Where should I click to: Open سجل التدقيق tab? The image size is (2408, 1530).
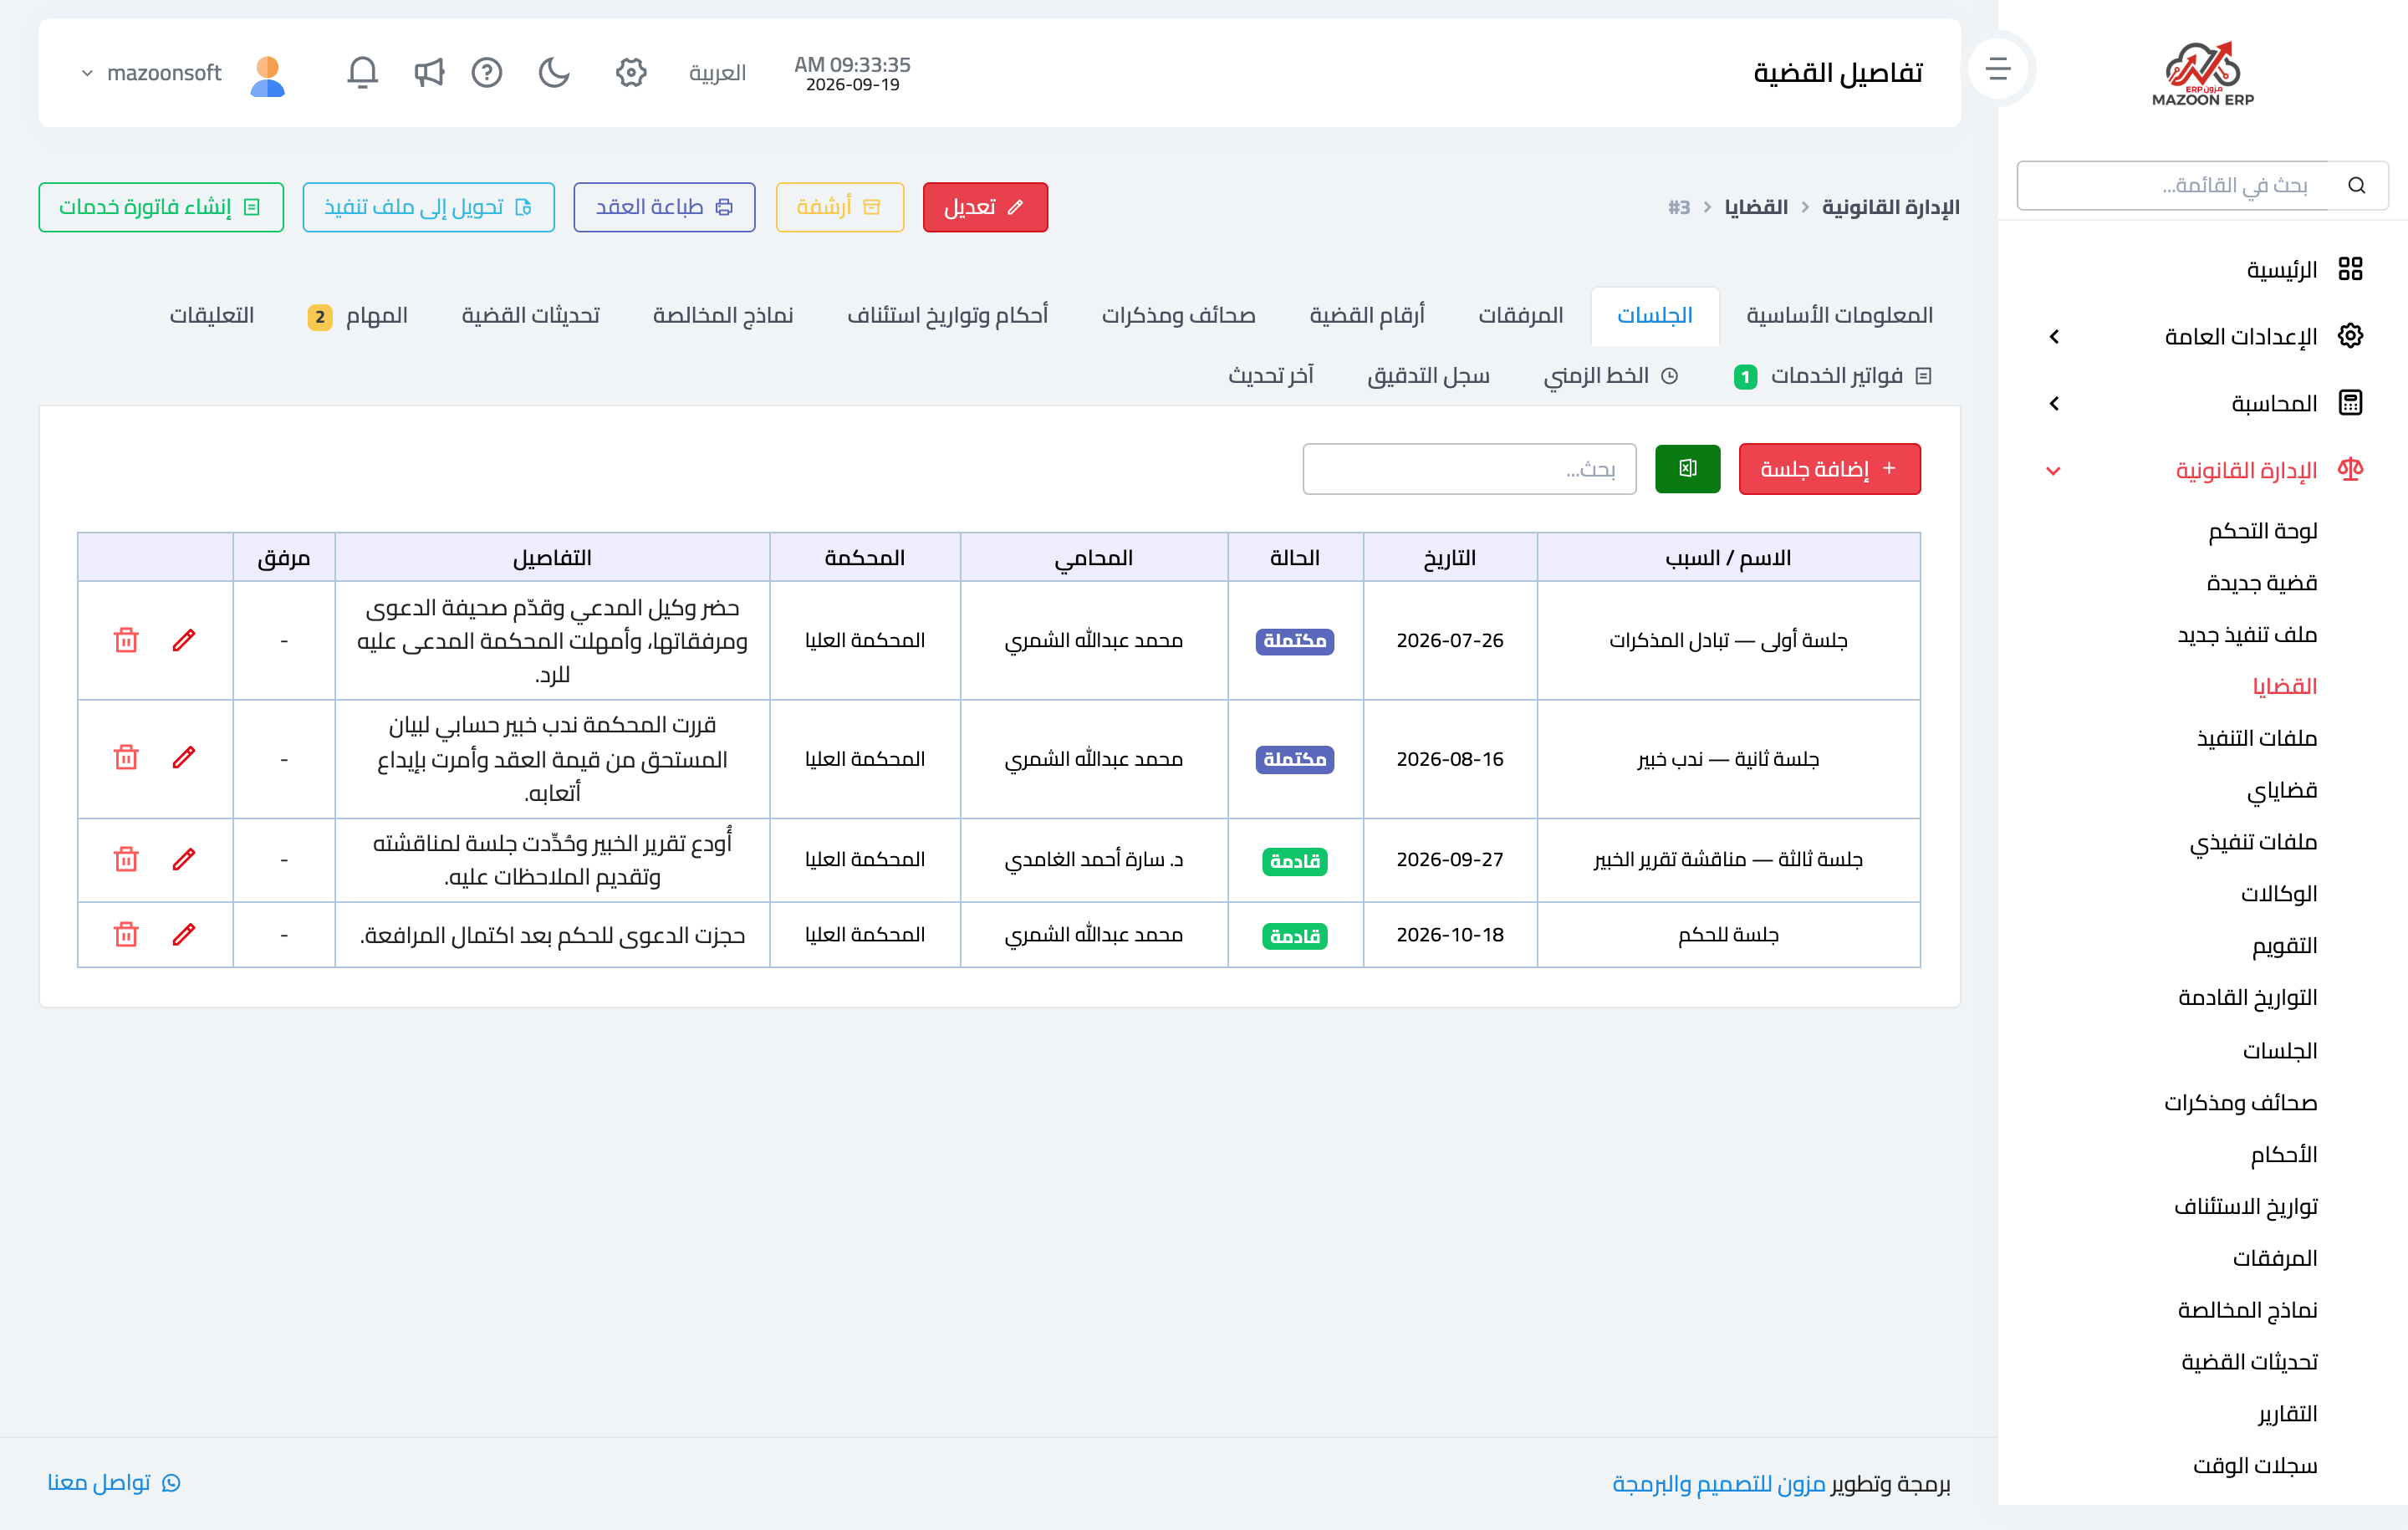tap(1428, 376)
